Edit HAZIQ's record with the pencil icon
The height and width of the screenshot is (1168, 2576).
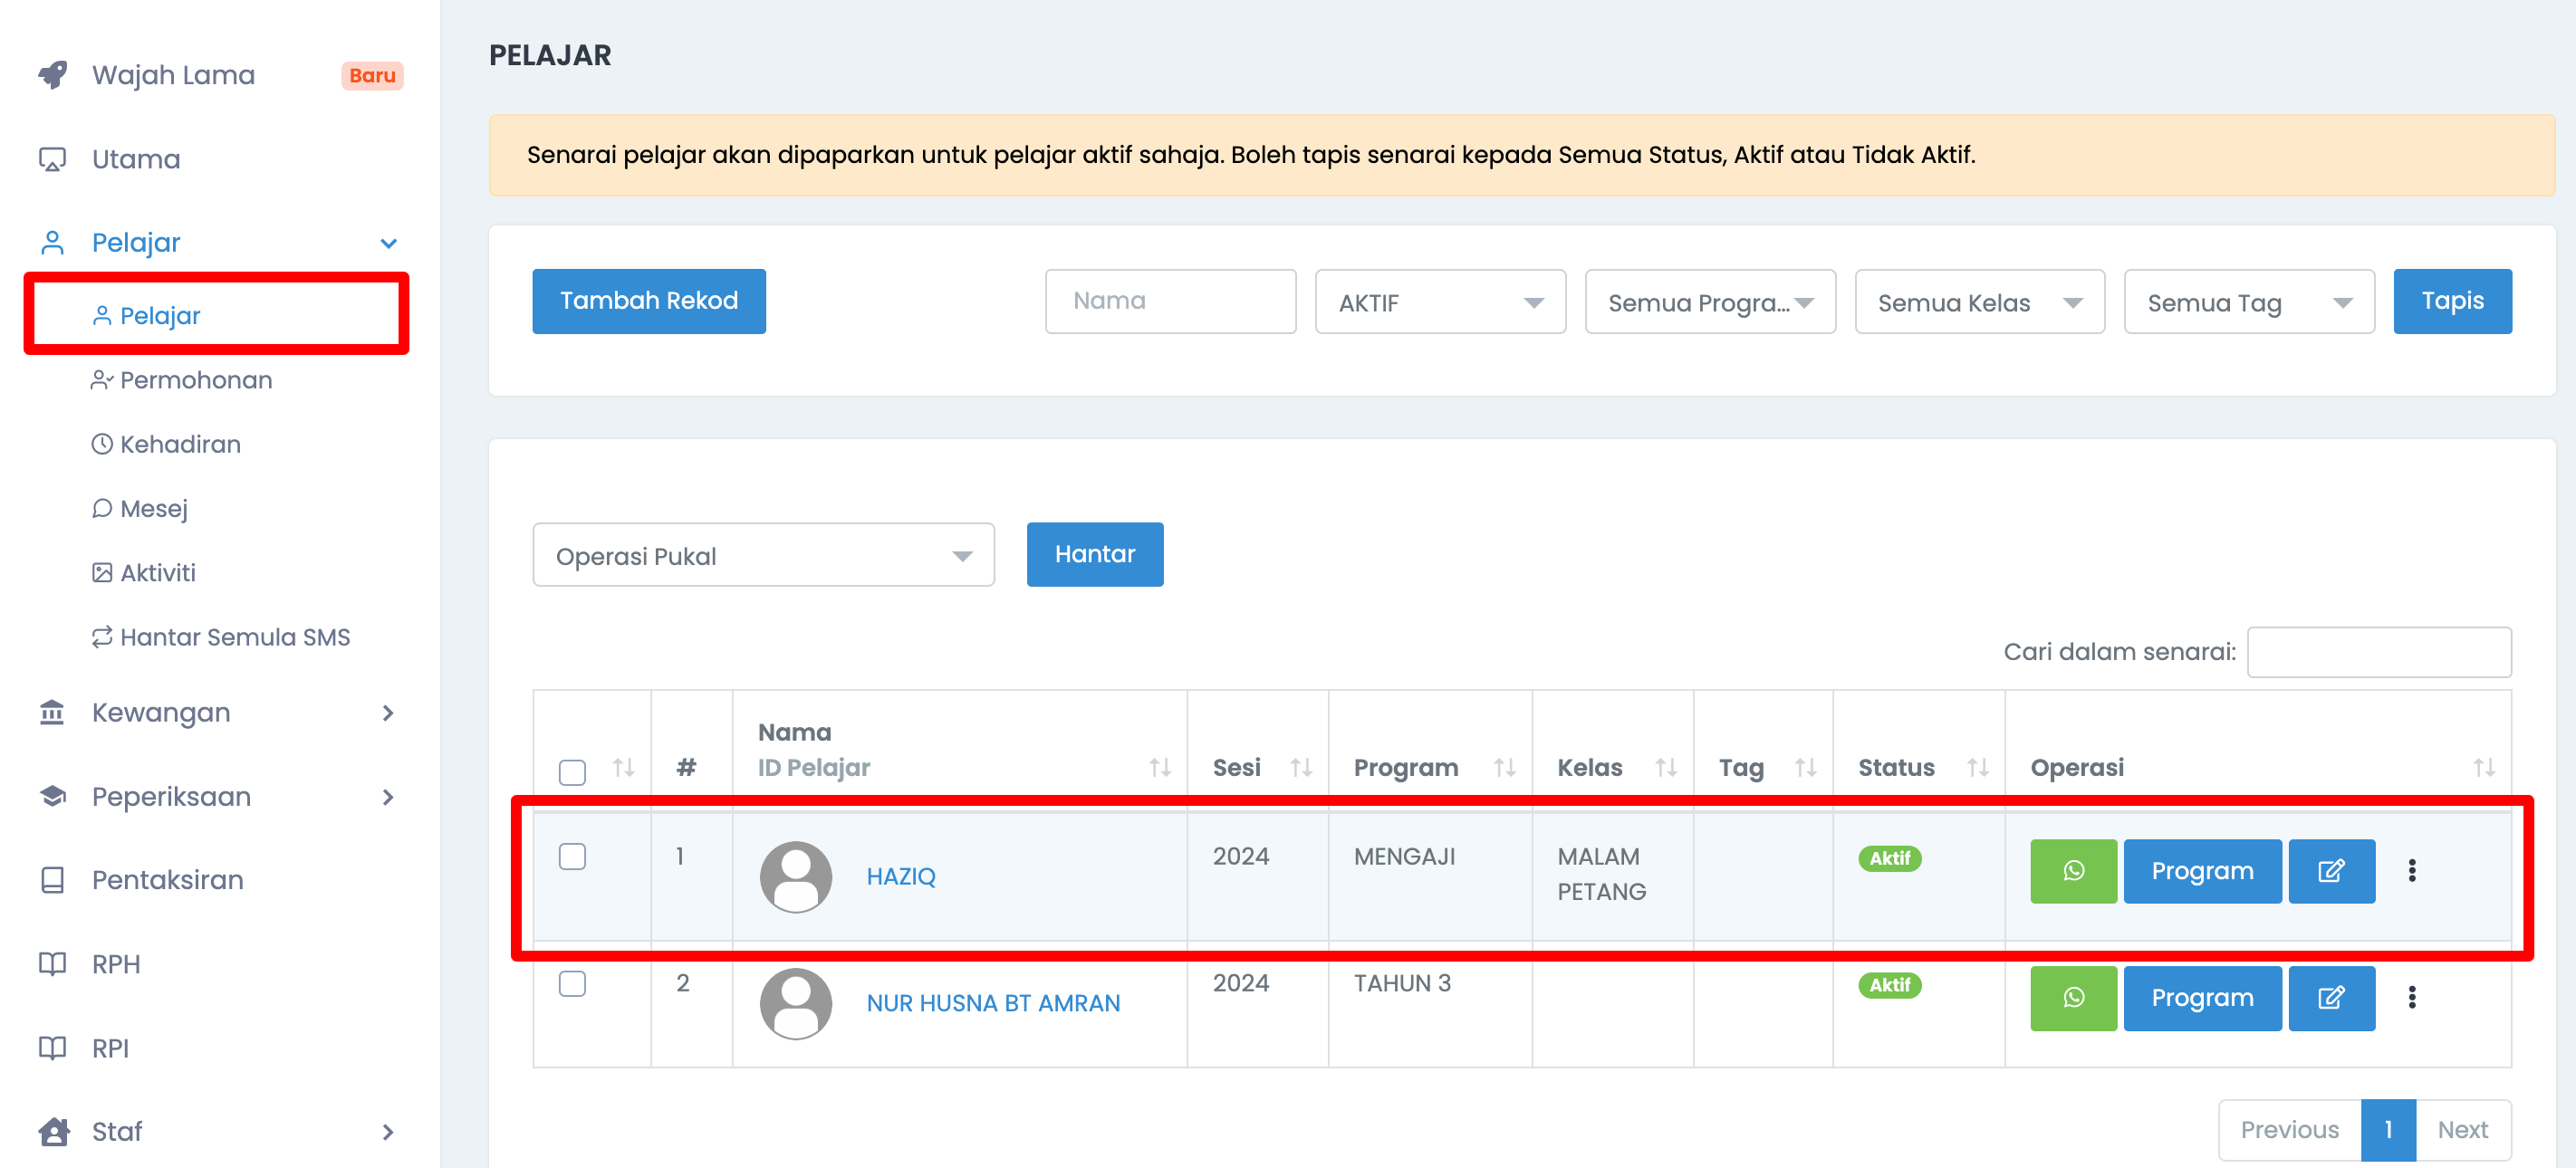tap(2331, 871)
